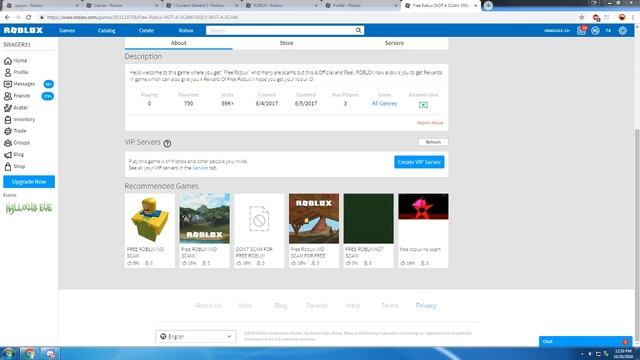Click the Robux currency icon in the header

point(596,31)
